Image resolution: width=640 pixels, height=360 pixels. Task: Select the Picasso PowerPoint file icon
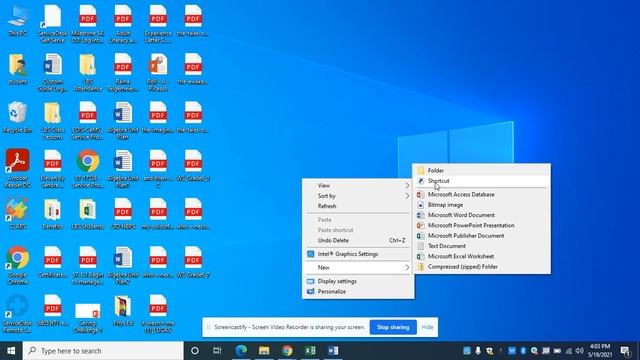click(x=158, y=72)
